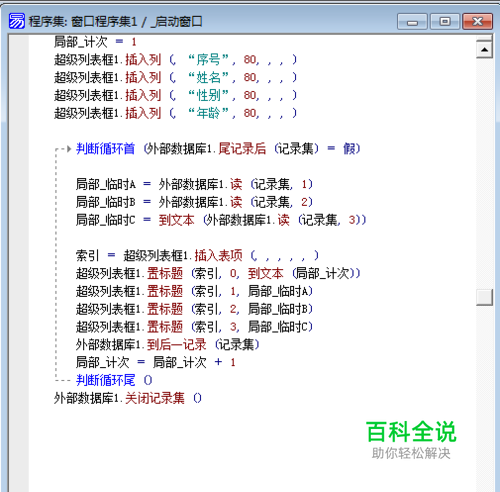
Task: Click the 局部_计次 + 1 increment line
Action: click(x=156, y=362)
